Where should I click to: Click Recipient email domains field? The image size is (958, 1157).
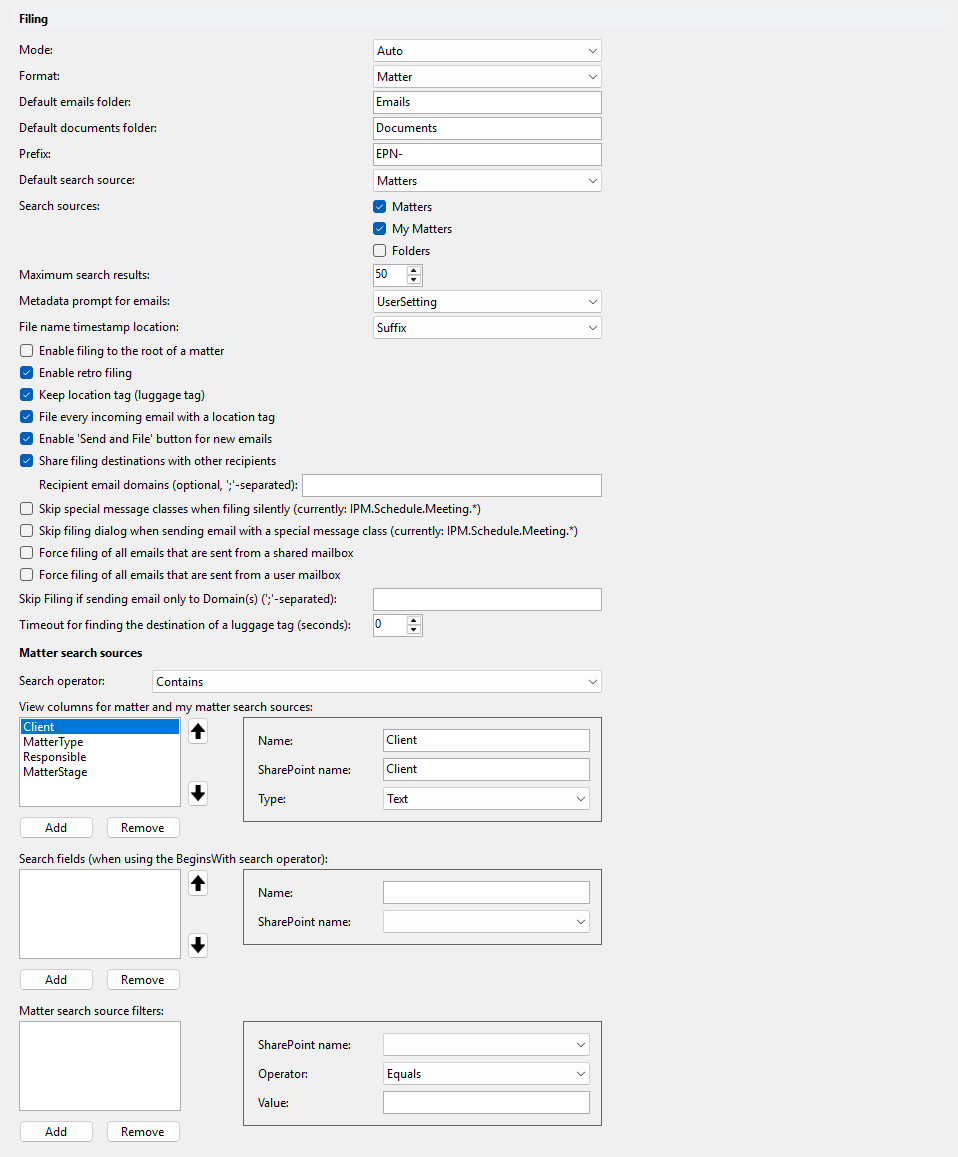tap(452, 486)
